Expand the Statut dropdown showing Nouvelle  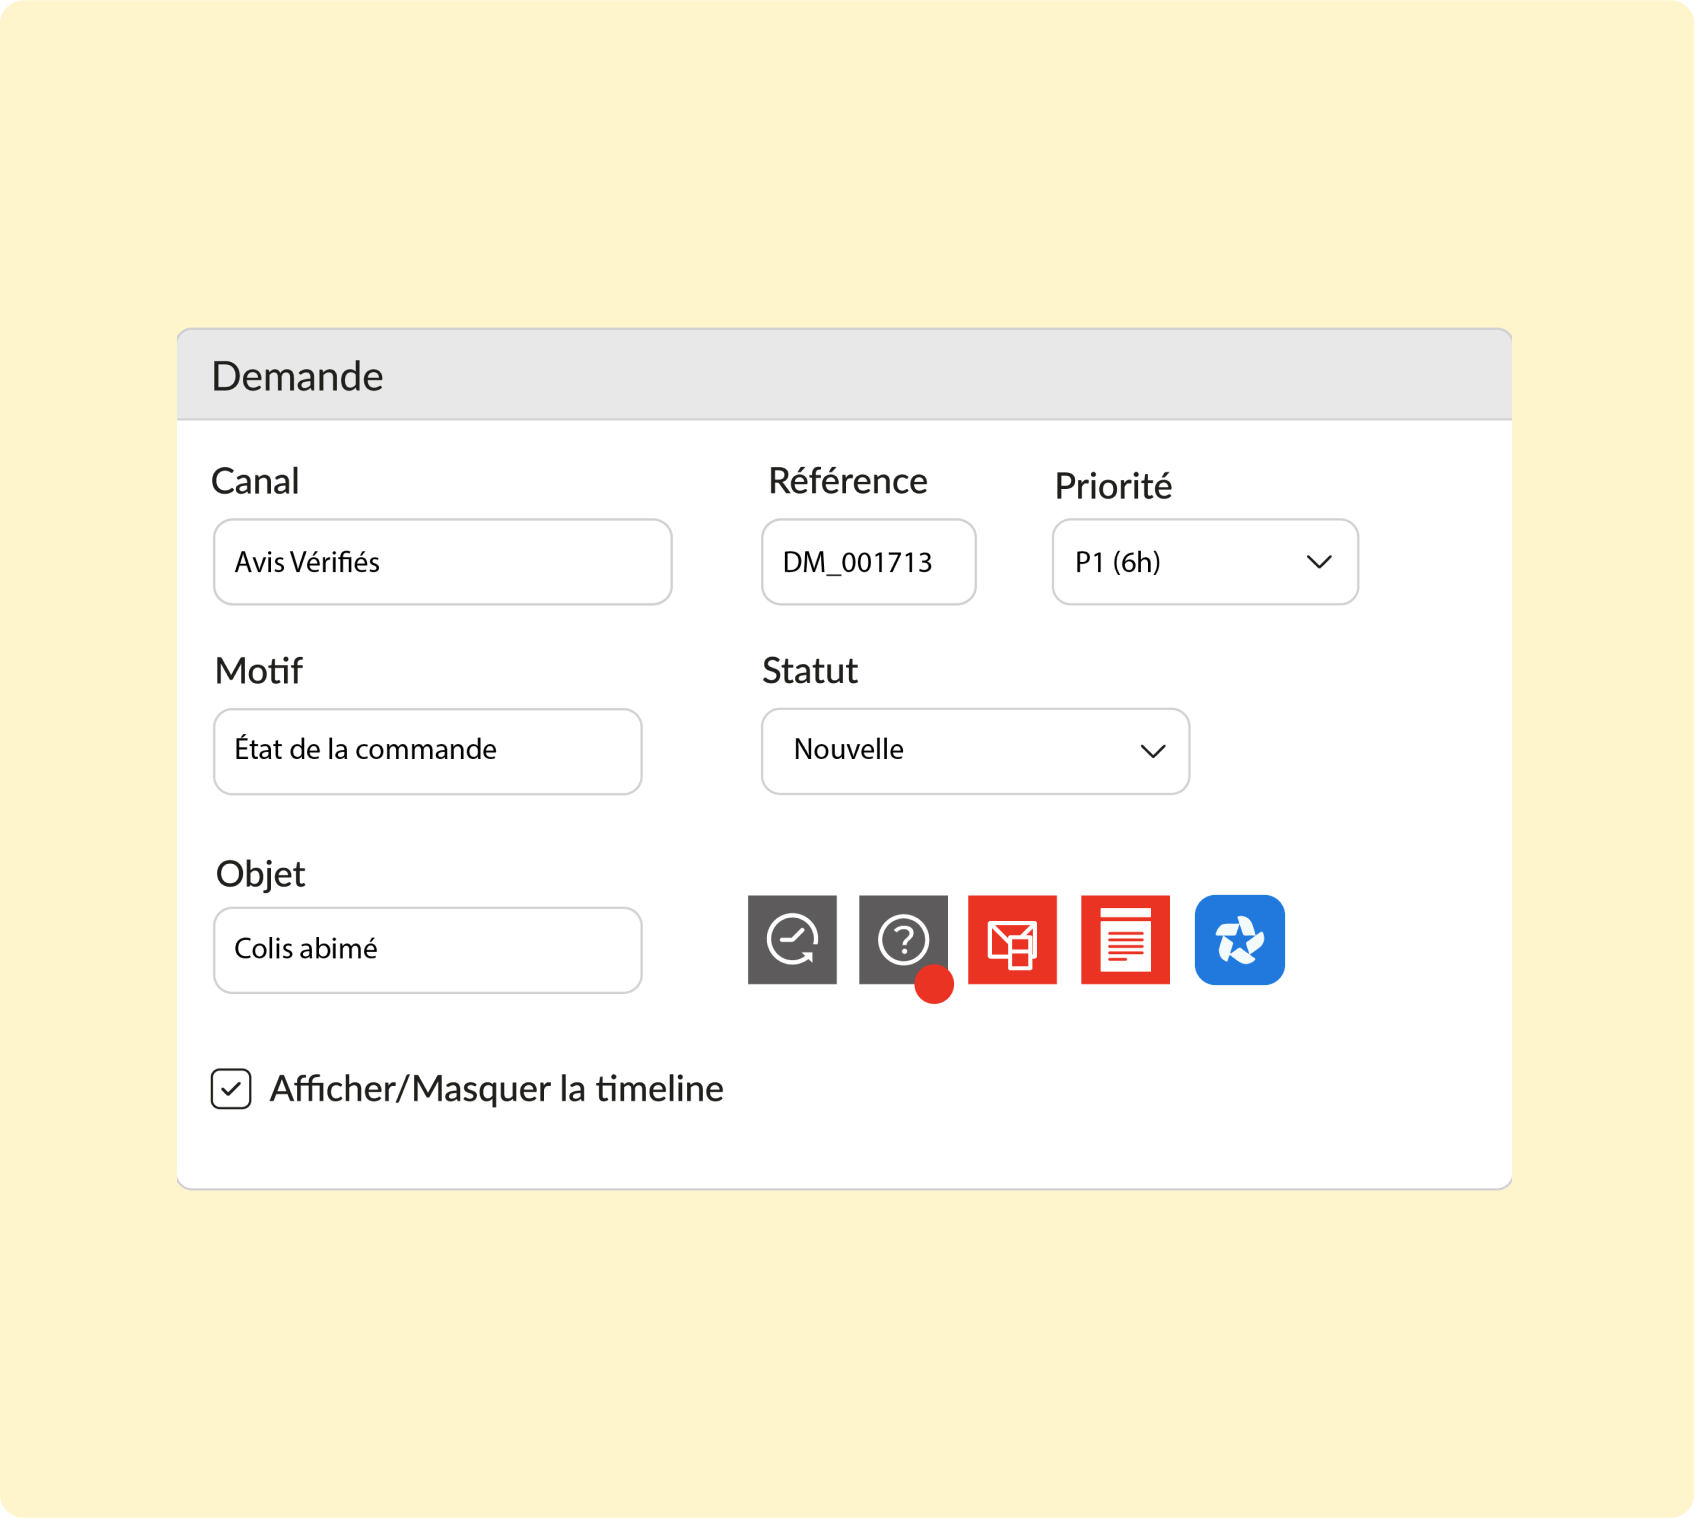tap(975, 751)
